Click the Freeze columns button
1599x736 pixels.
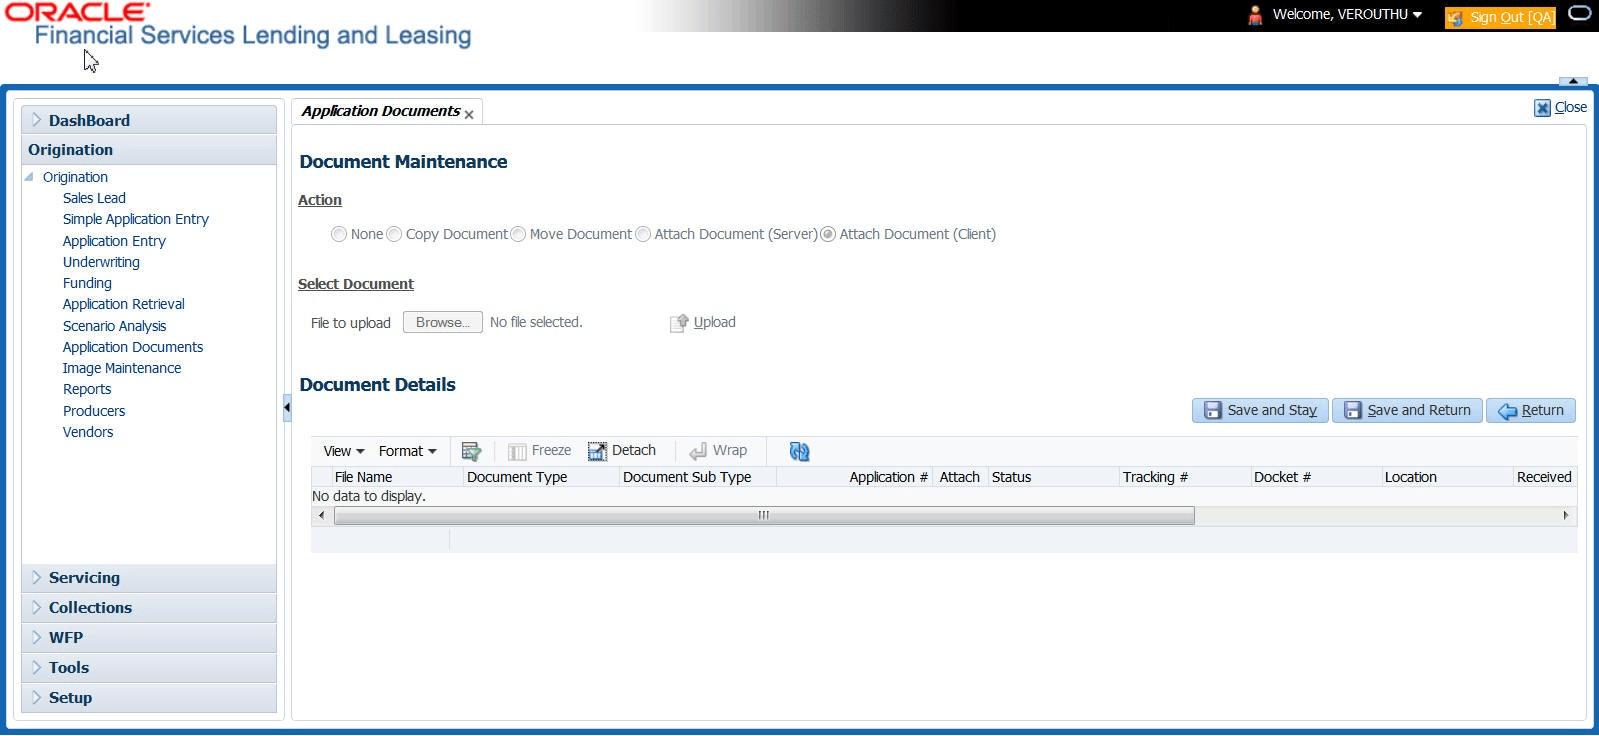pyautogui.click(x=540, y=451)
